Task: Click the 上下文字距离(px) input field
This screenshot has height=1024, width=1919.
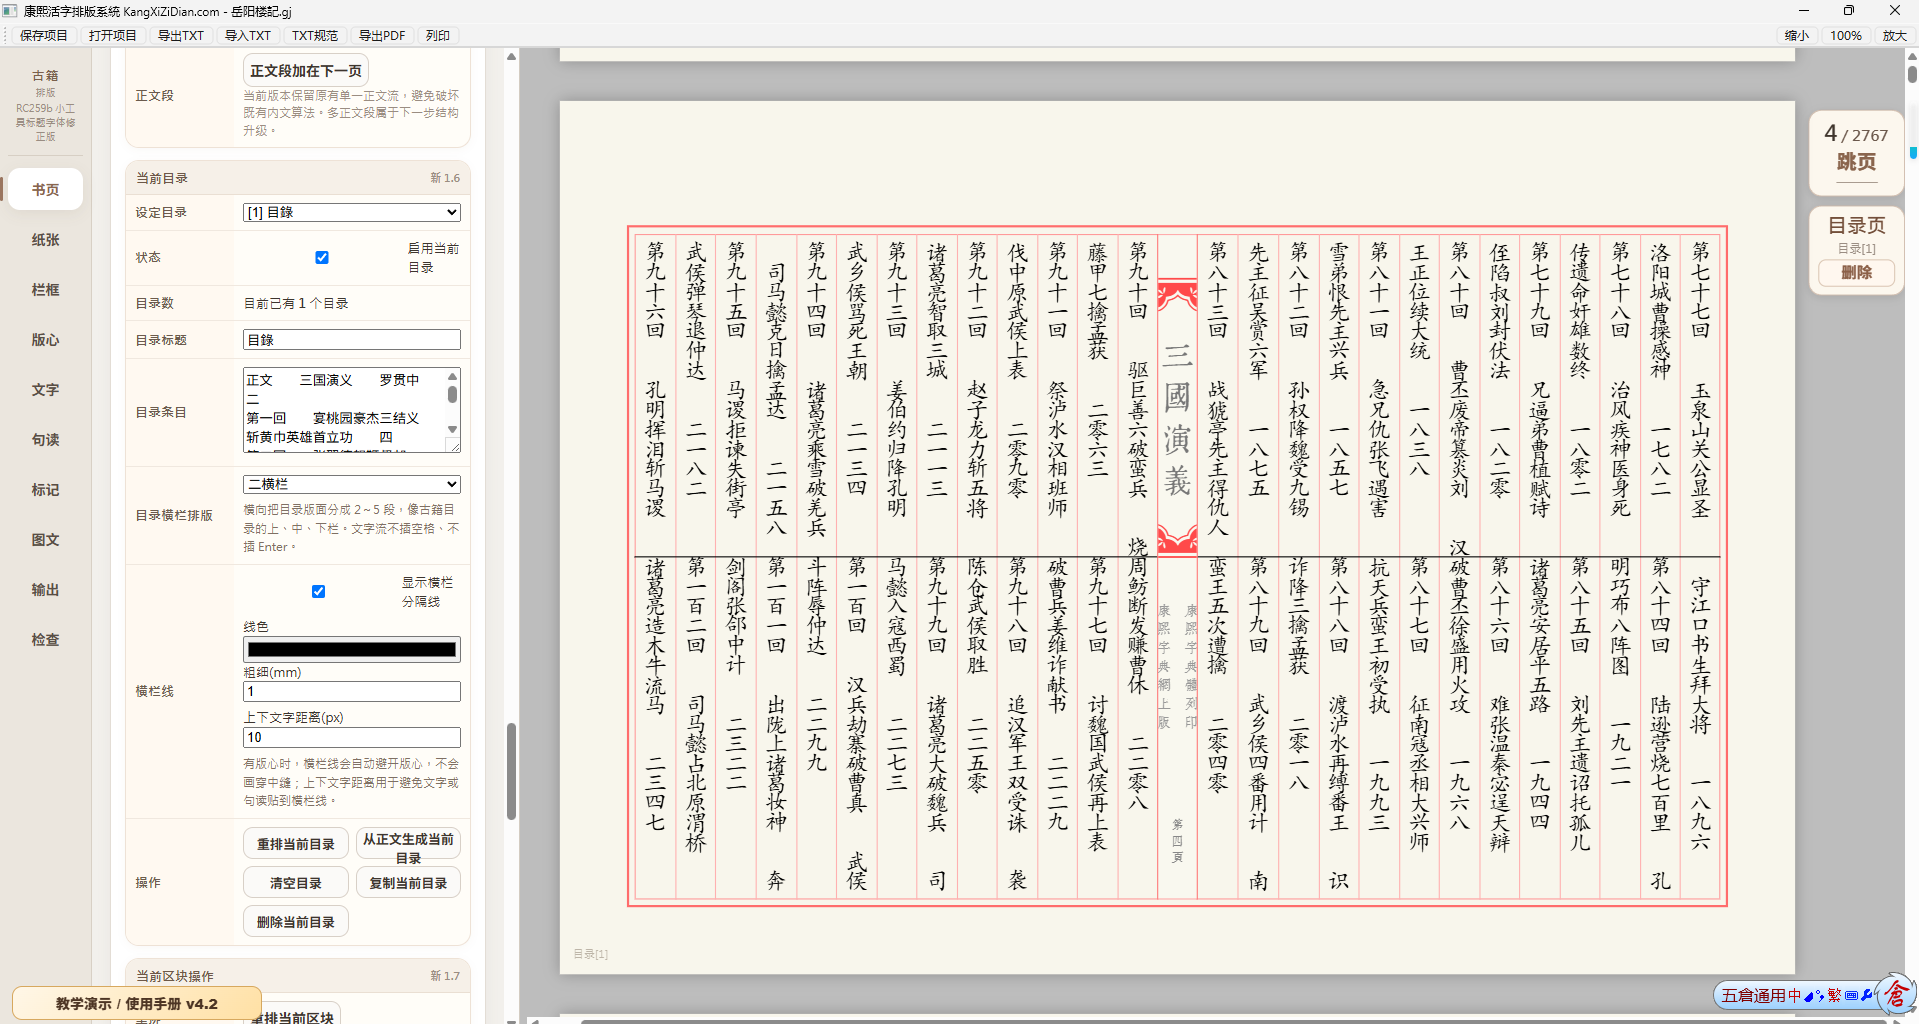Action: [x=352, y=738]
